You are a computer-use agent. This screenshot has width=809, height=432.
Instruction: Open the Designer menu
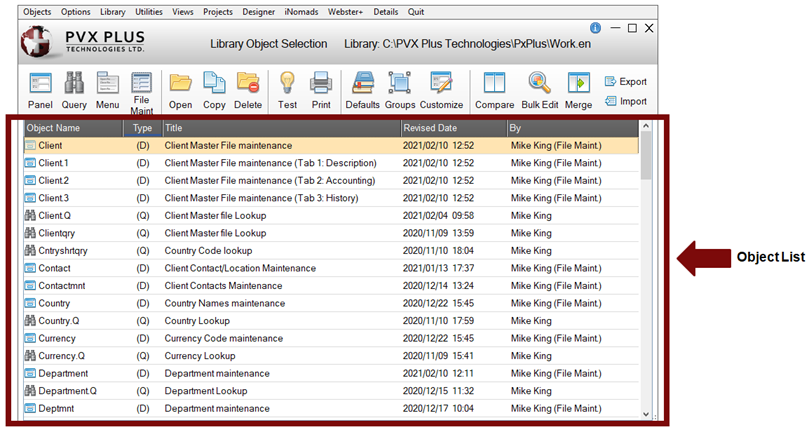(x=260, y=12)
